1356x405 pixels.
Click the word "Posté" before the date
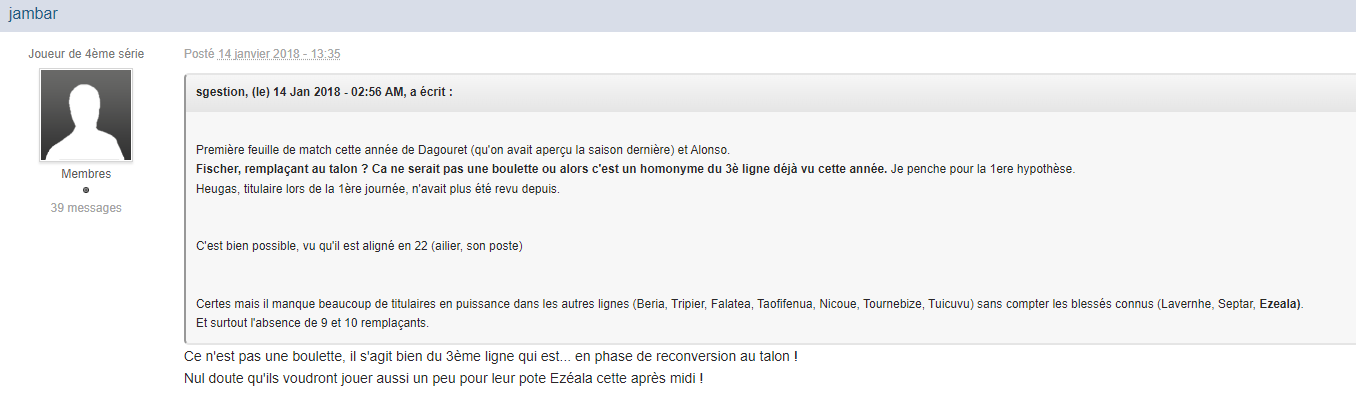[x=200, y=54]
